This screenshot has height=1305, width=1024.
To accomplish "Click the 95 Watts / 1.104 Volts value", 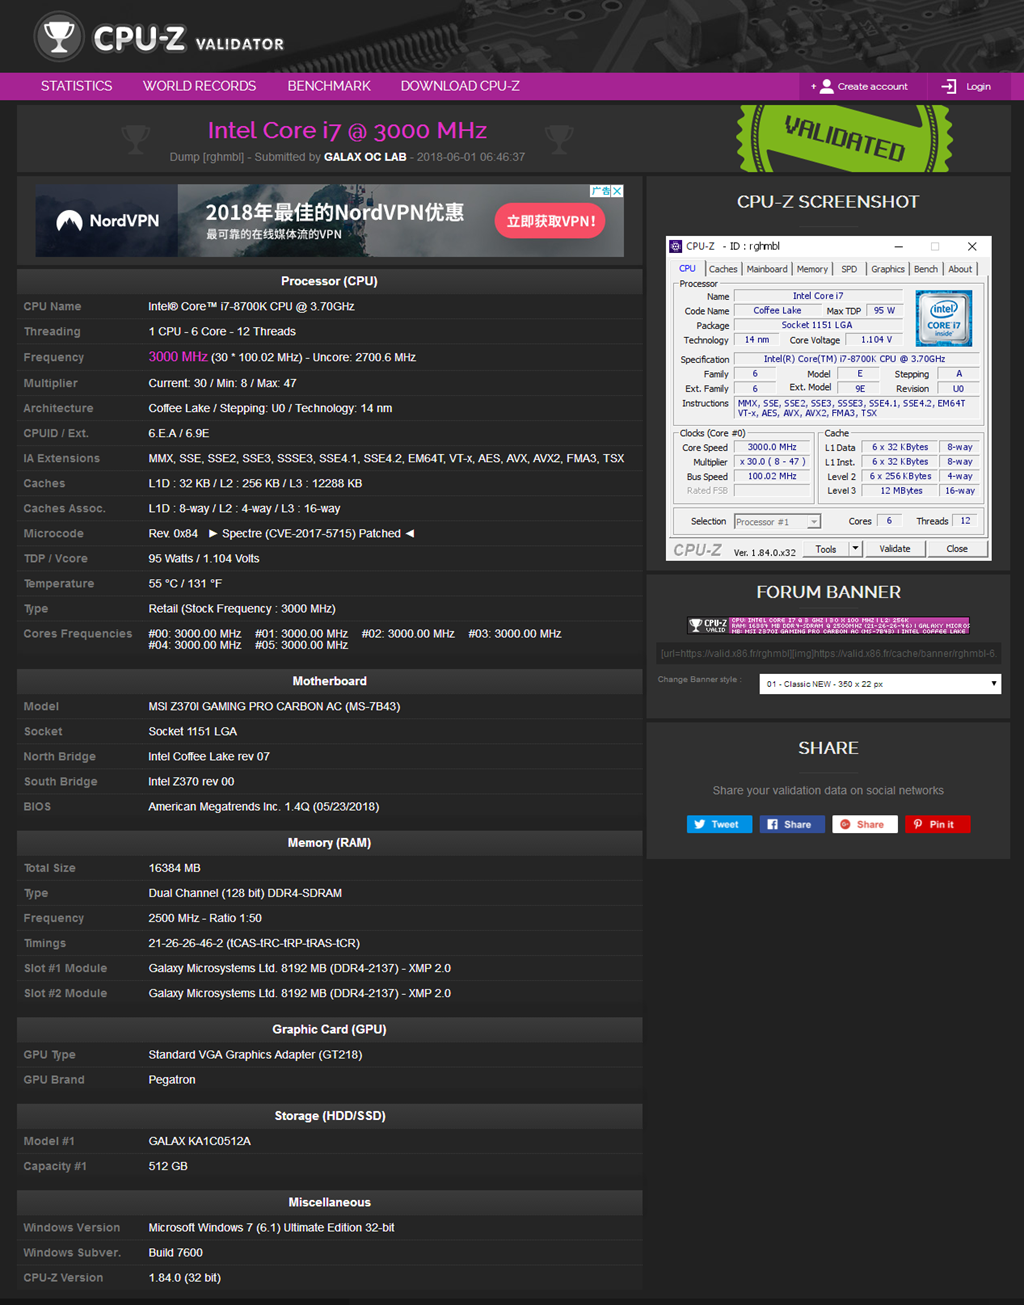I will (203, 559).
